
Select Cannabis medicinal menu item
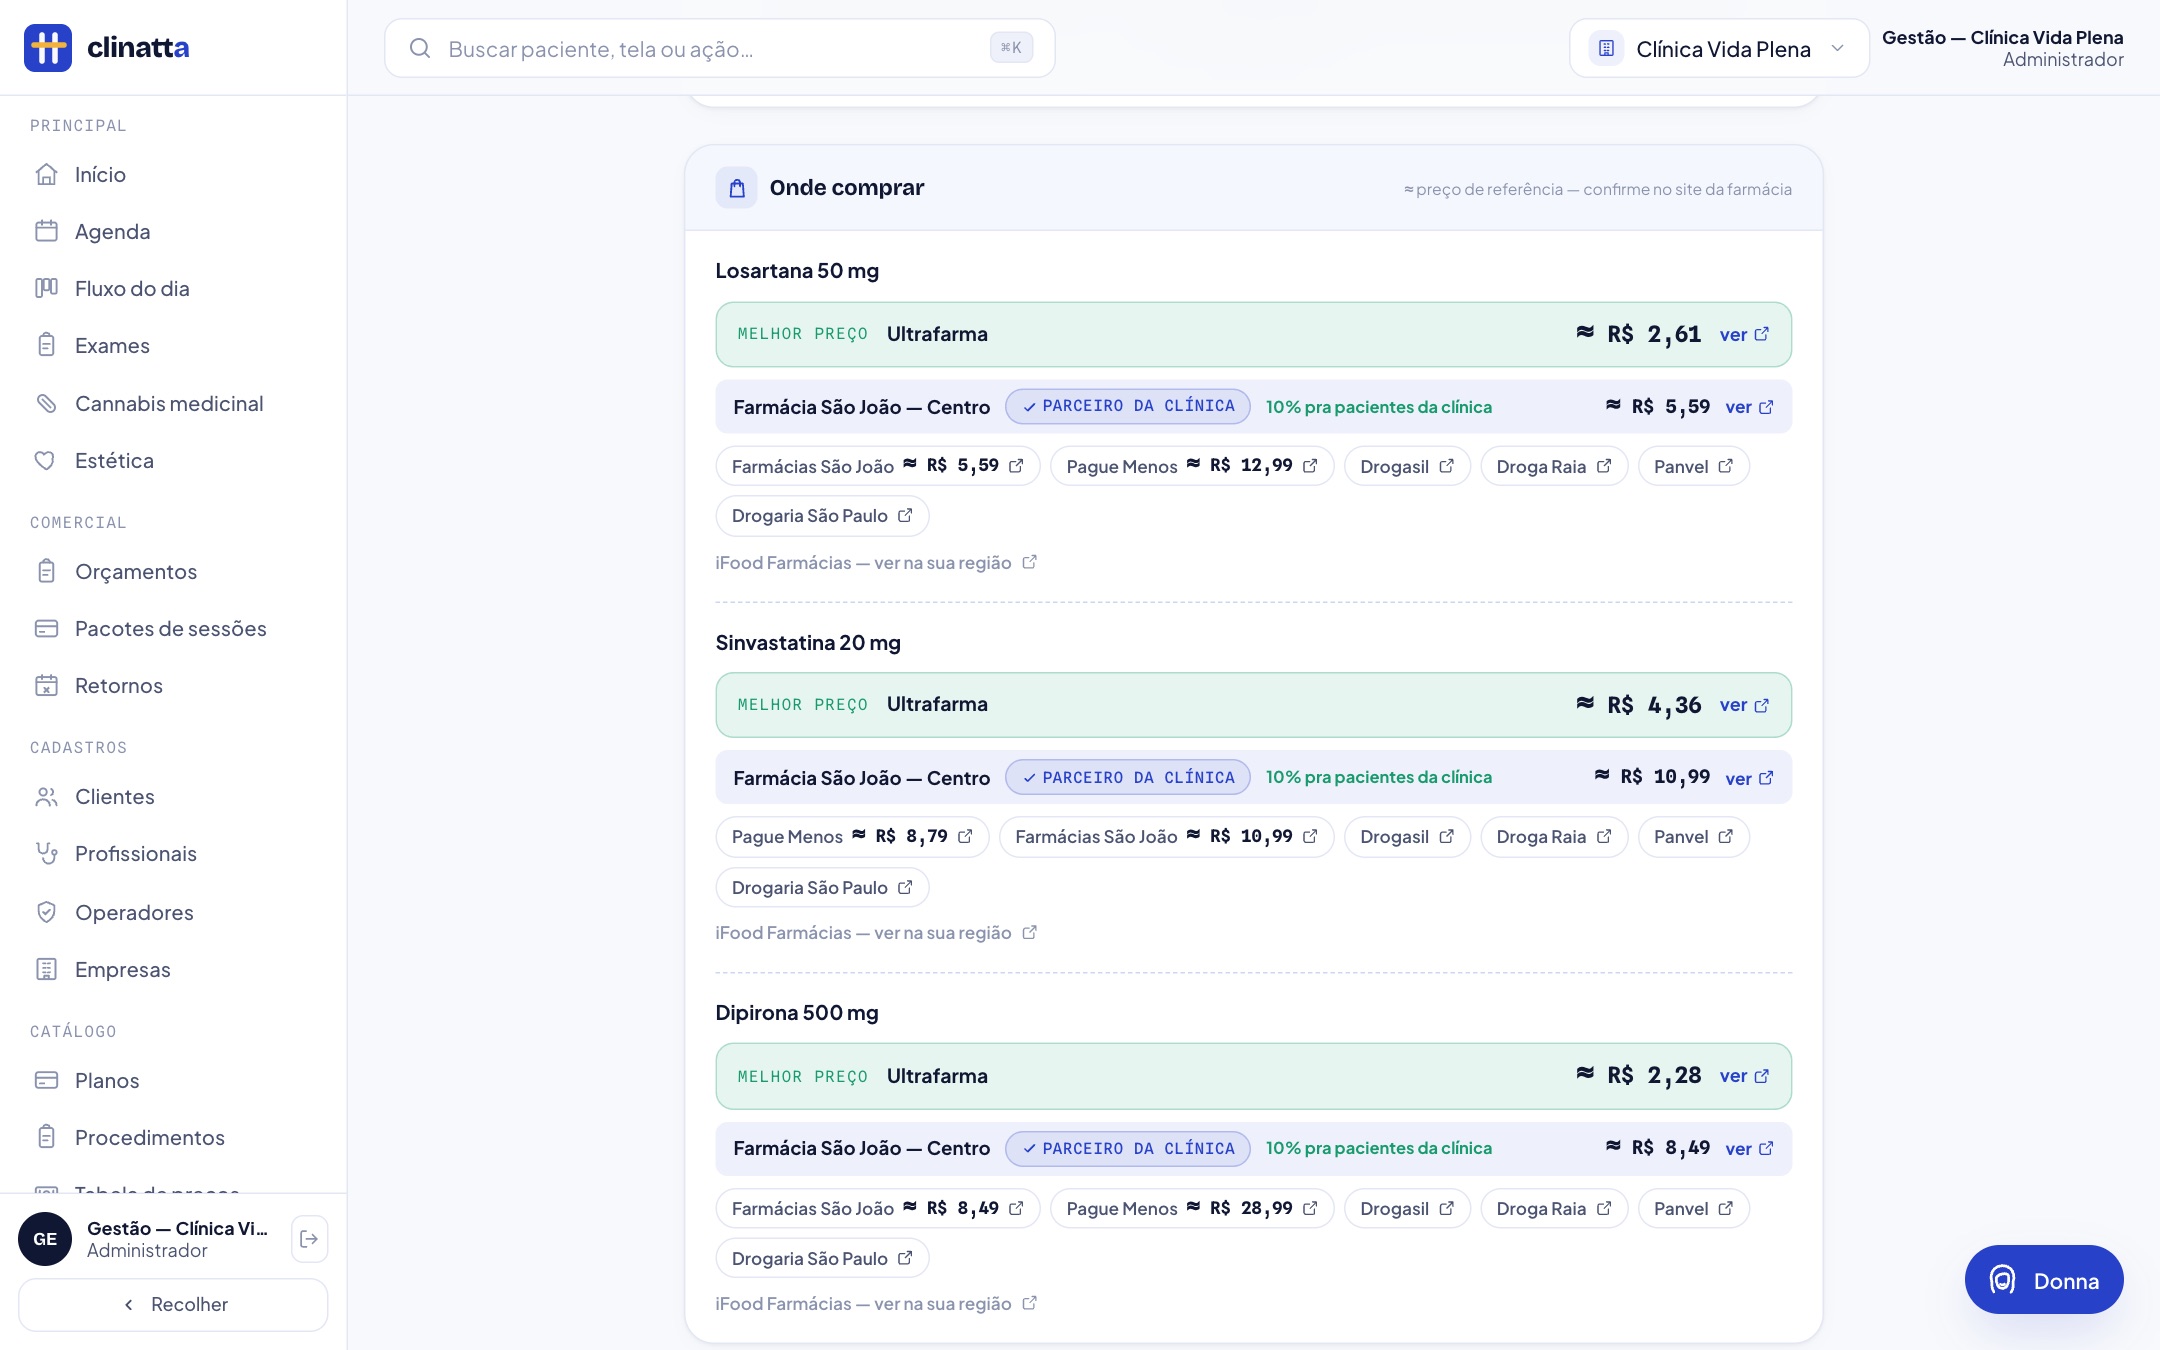tap(173, 404)
